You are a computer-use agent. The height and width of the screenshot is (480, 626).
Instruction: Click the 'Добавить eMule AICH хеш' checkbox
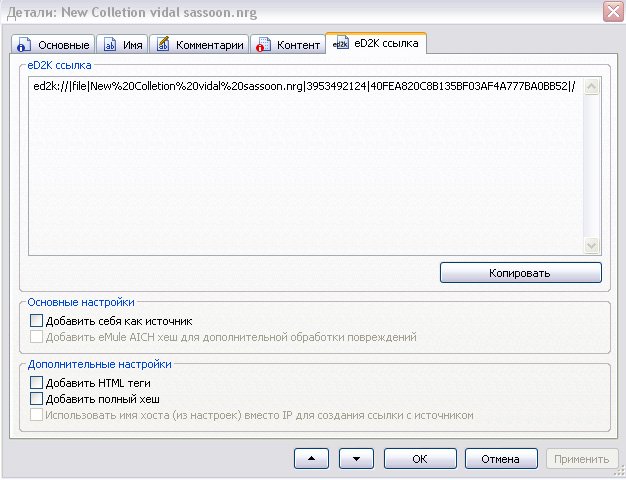tap(37, 337)
